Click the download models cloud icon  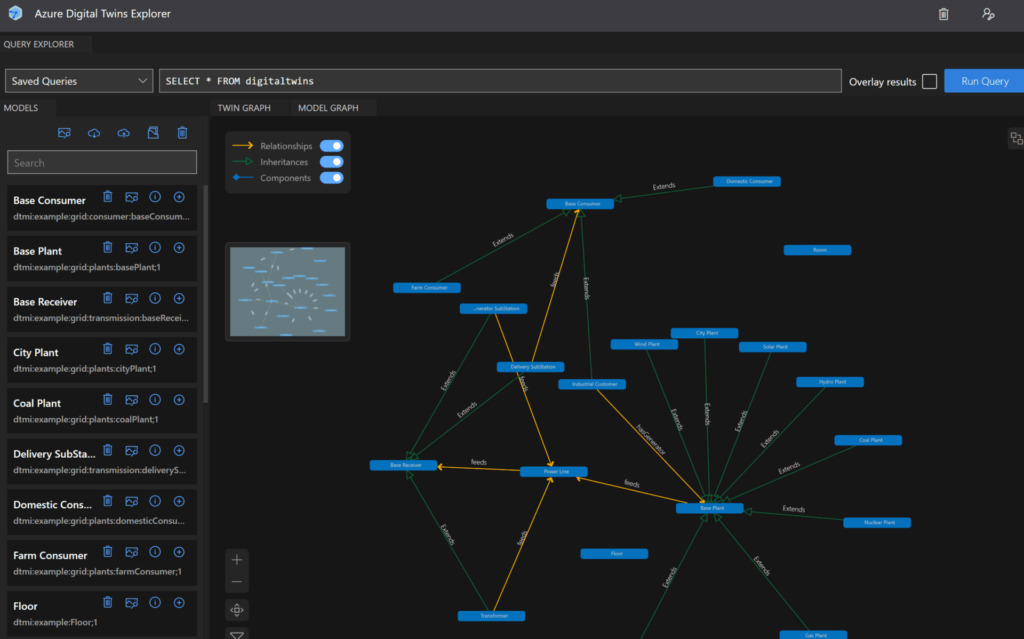point(94,133)
